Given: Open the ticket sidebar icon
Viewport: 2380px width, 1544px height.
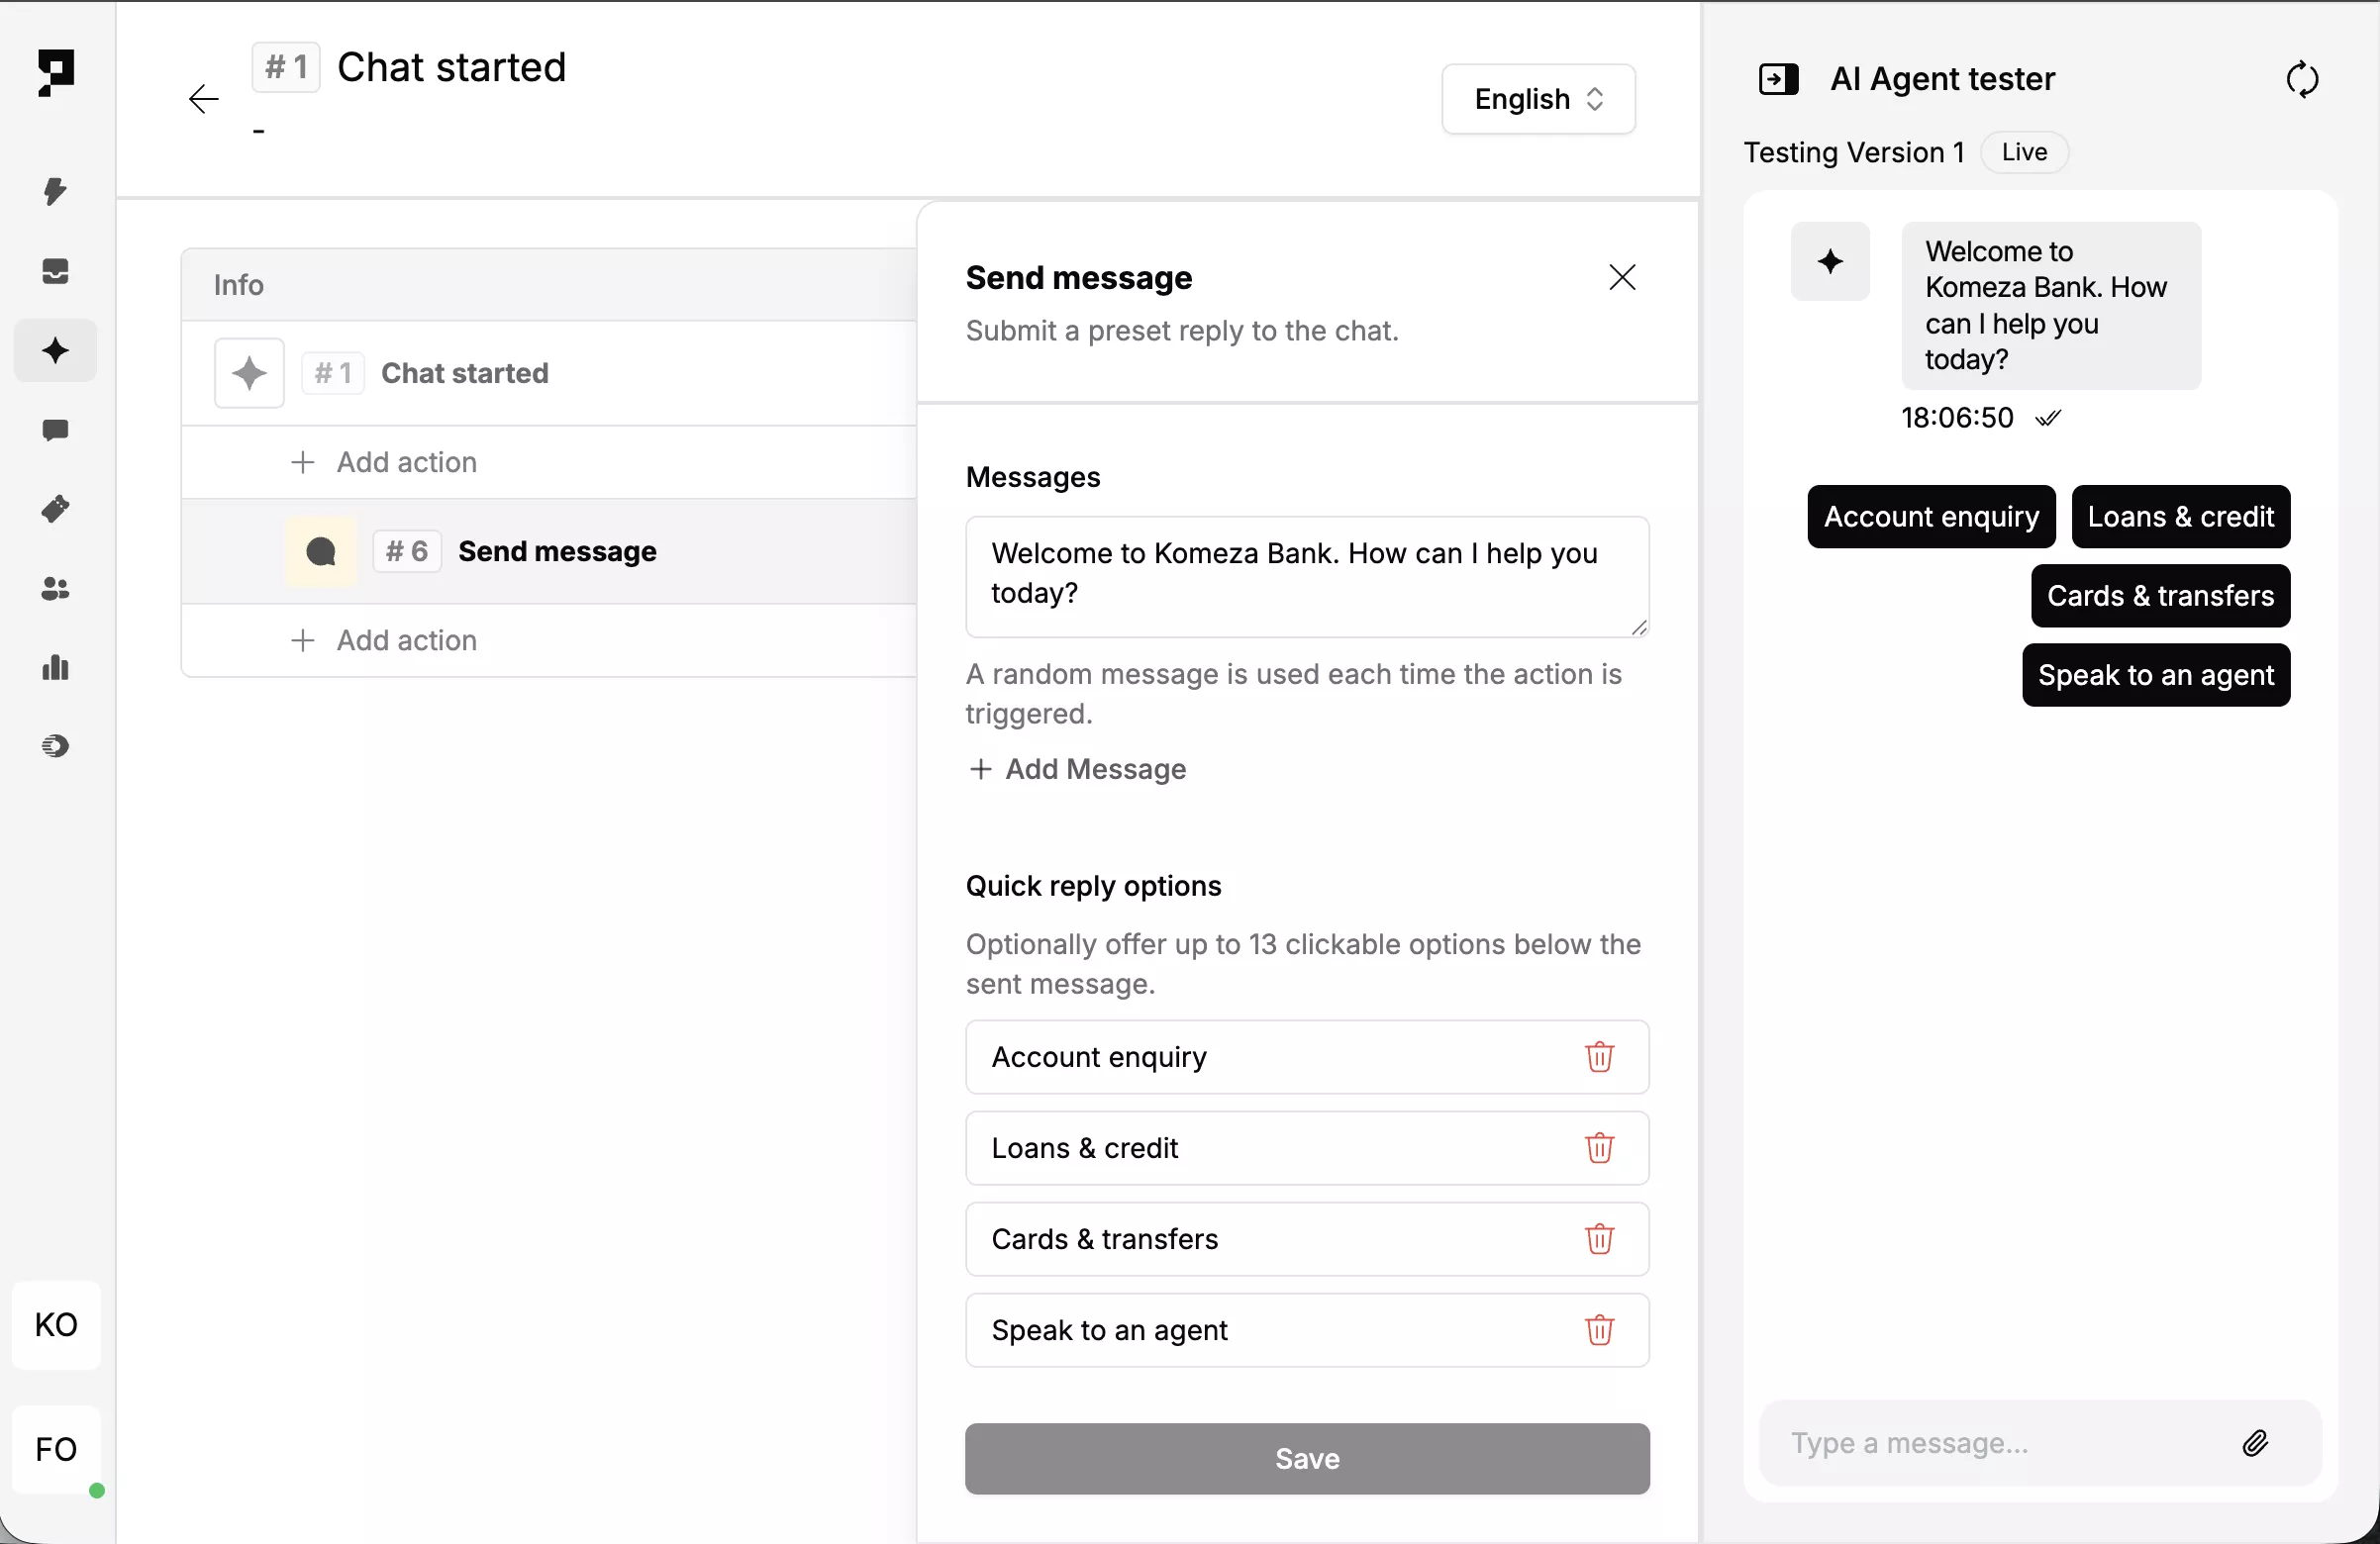Looking at the screenshot, I should [55, 509].
